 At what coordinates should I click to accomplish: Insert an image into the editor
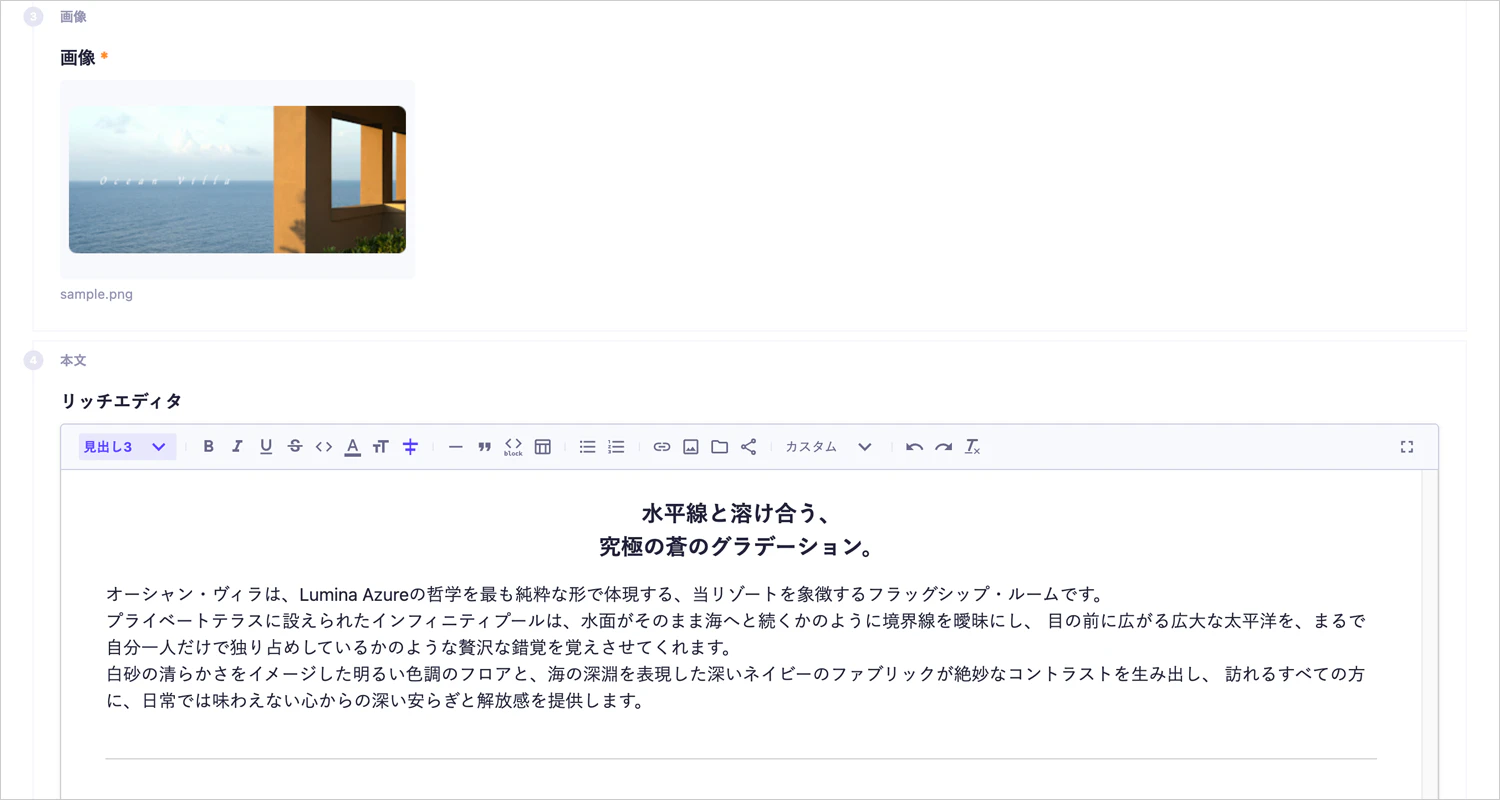click(x=690, y=447)
